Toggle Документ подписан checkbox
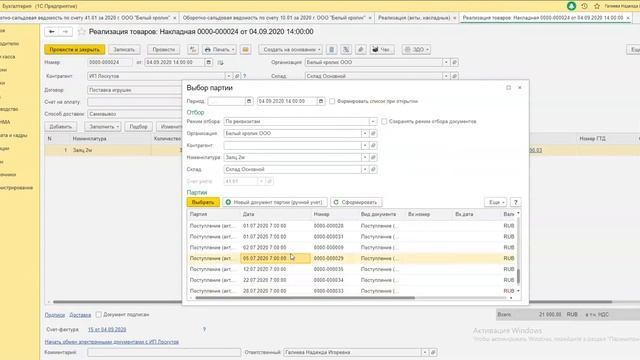Viewport: 640px width, 360px height. (x=98, y=315)
